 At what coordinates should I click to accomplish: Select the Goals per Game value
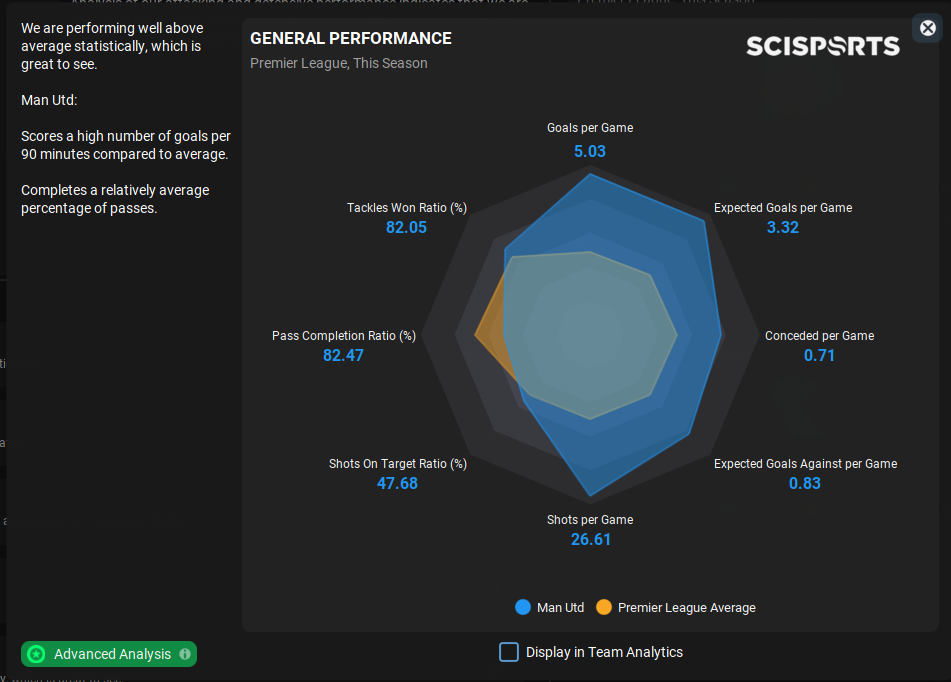pos(590,152)
